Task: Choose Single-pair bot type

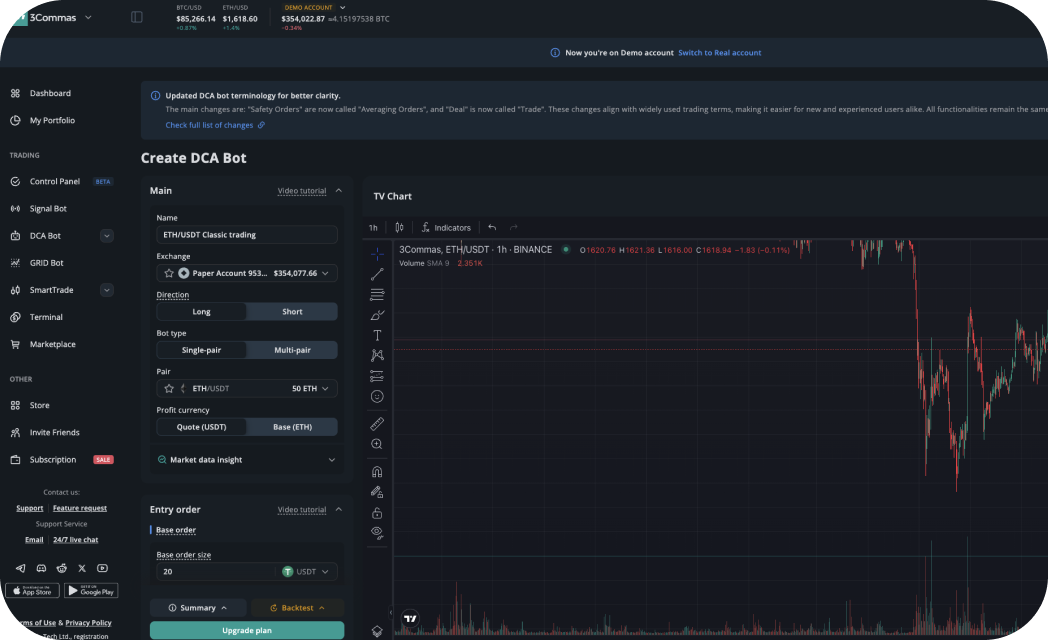Action: (x=202, y=350)
